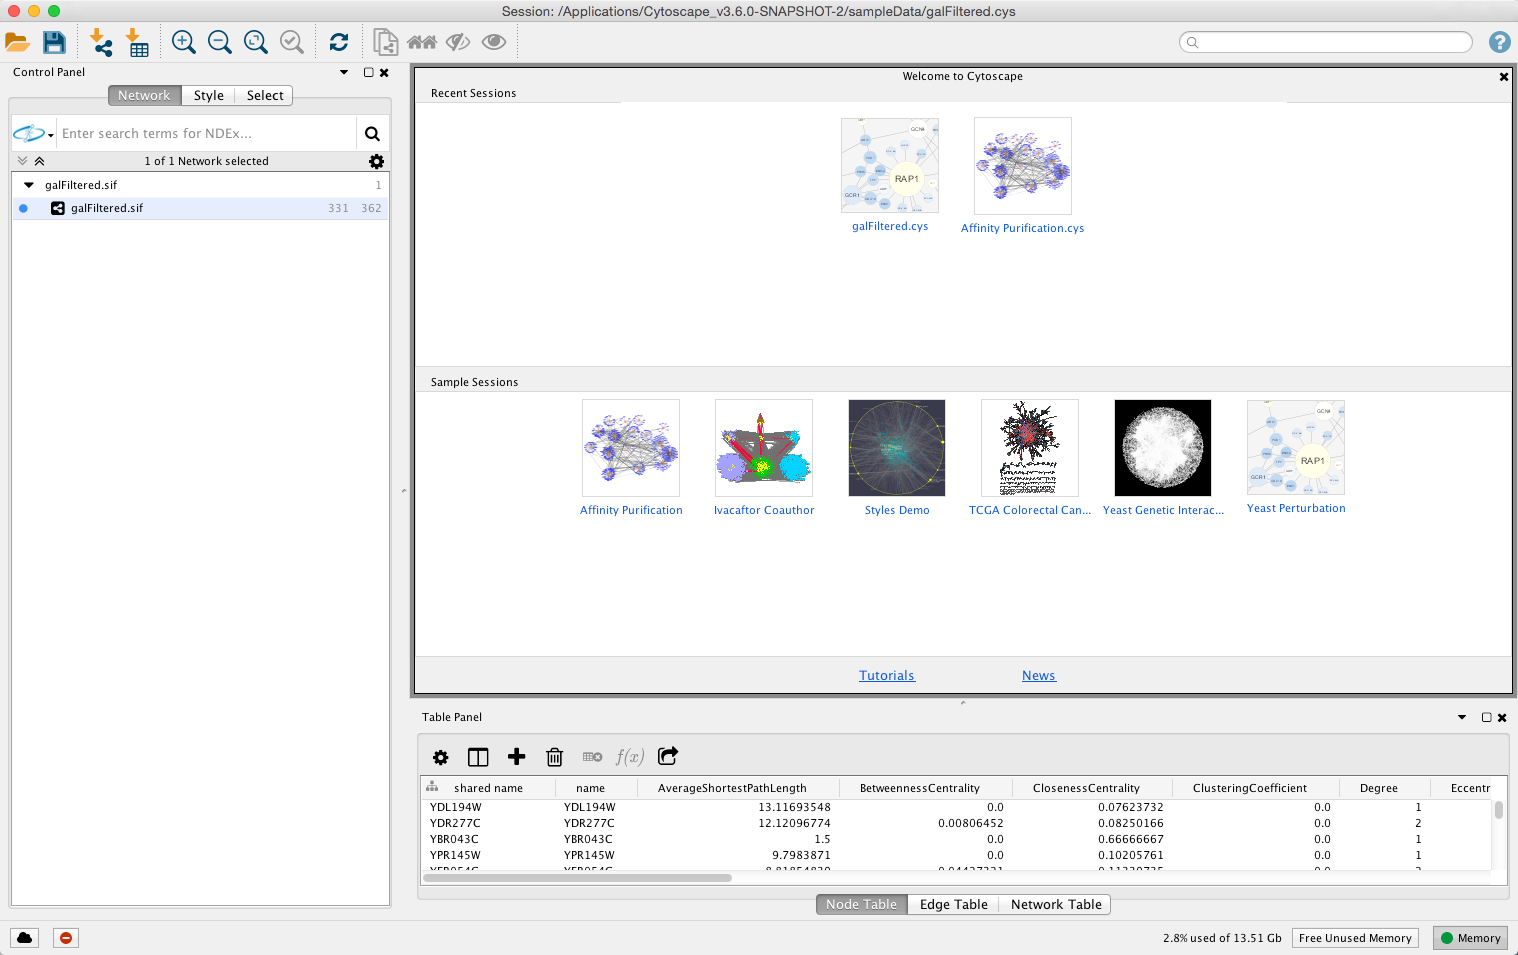Open the NDEx search source dropdown

[33, 134]
